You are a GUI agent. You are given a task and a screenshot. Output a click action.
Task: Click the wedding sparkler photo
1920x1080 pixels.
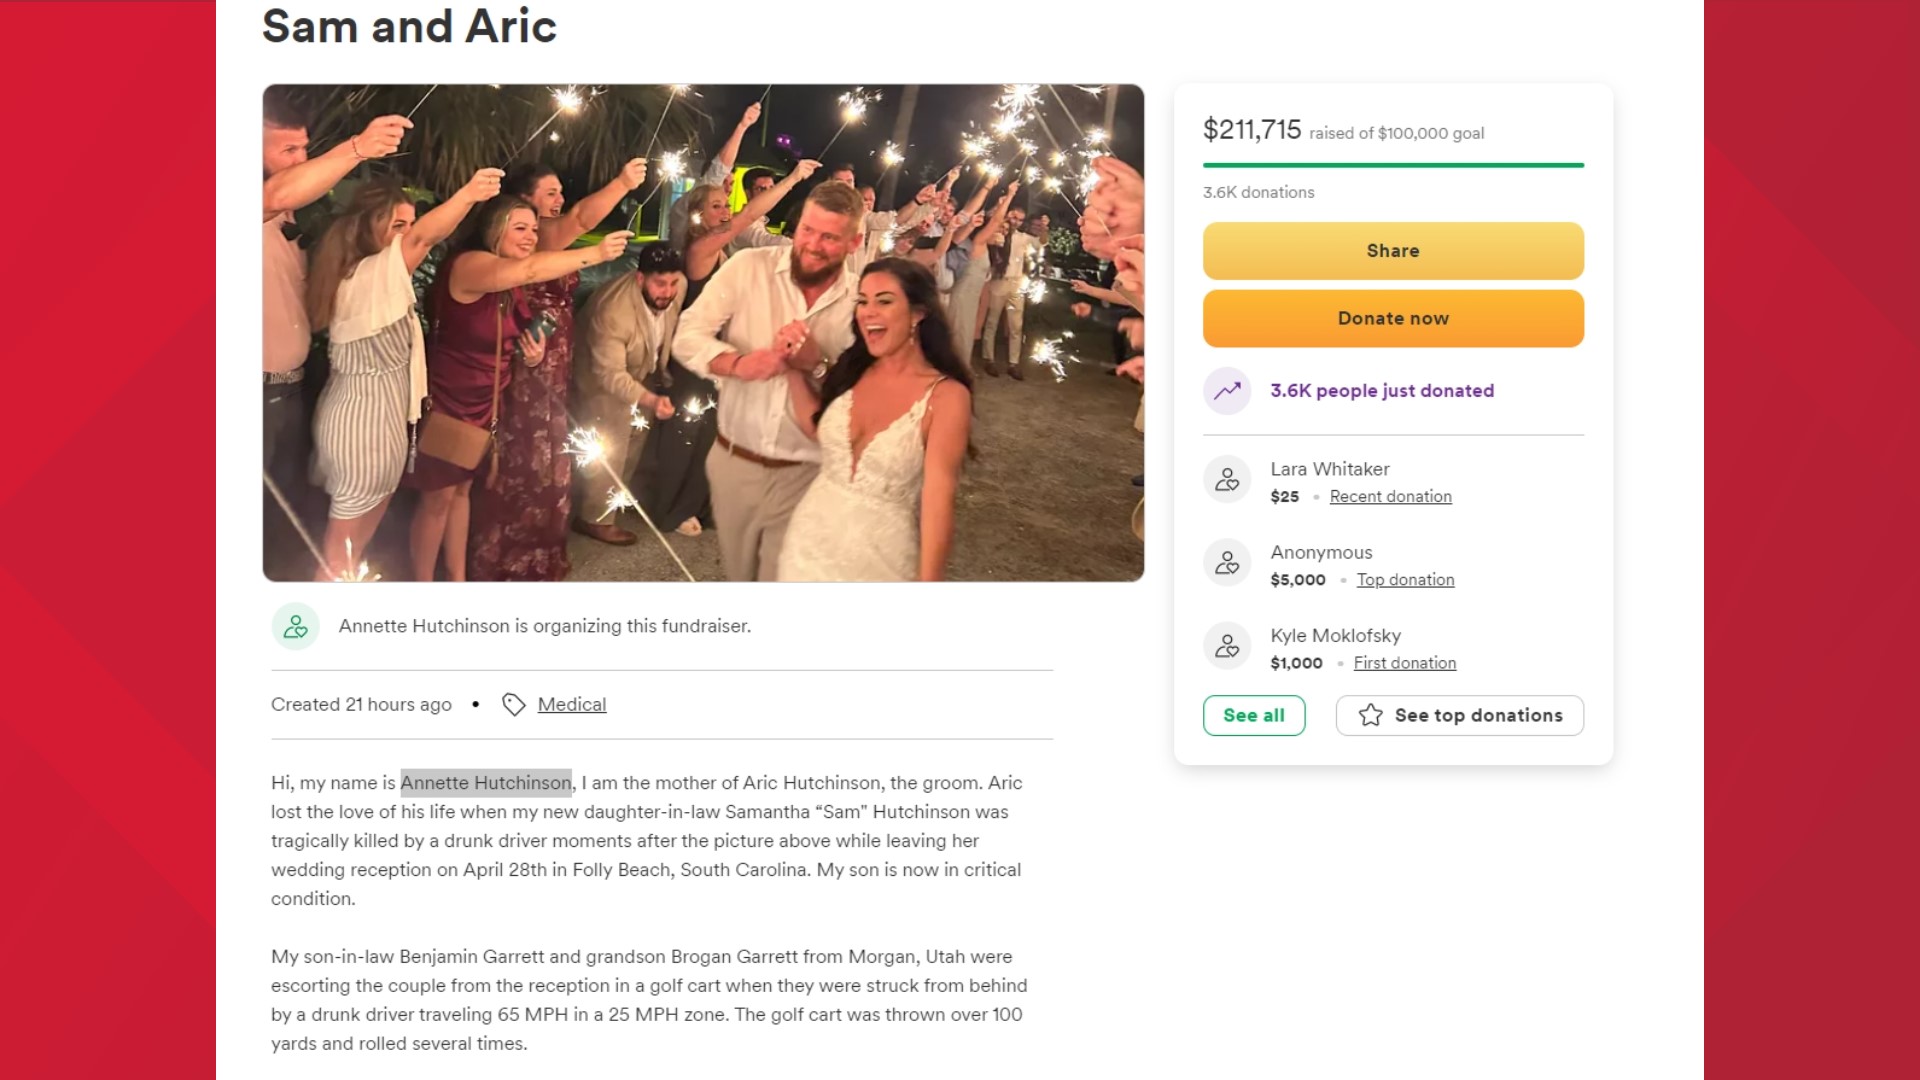[x=703, y=333]
